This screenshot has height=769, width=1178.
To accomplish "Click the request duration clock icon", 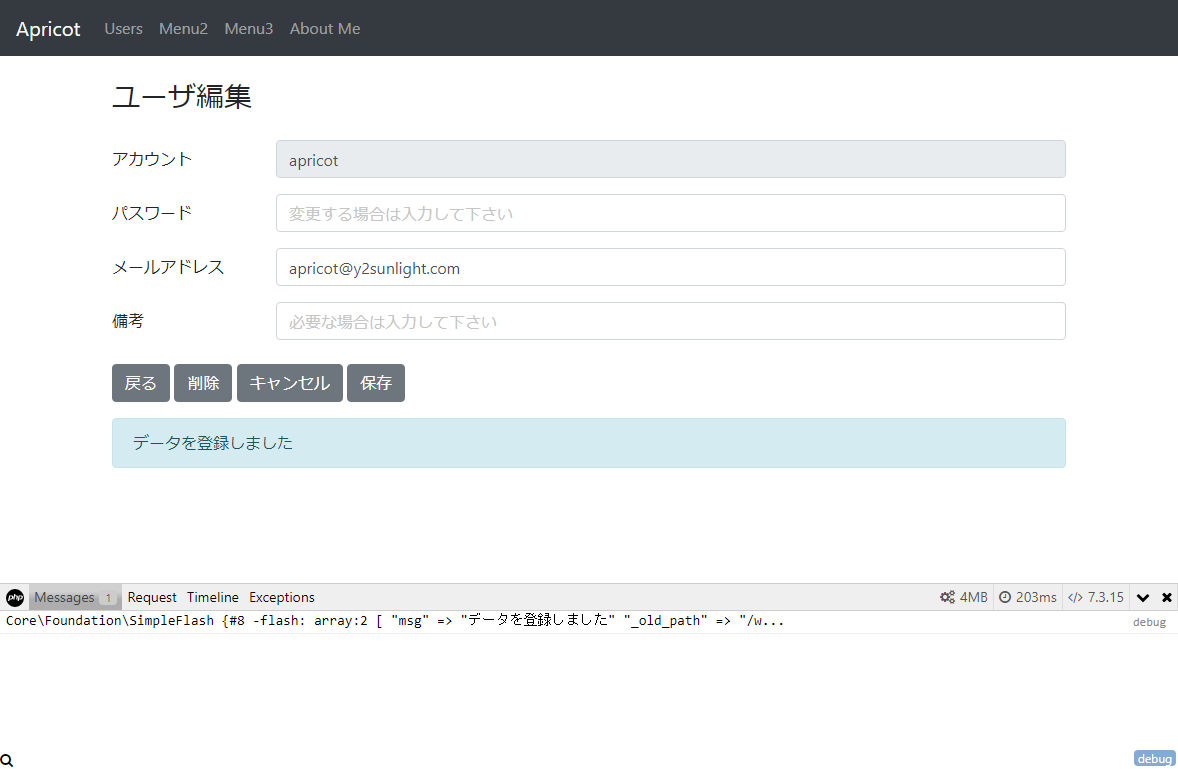I will click(1005, 597).
